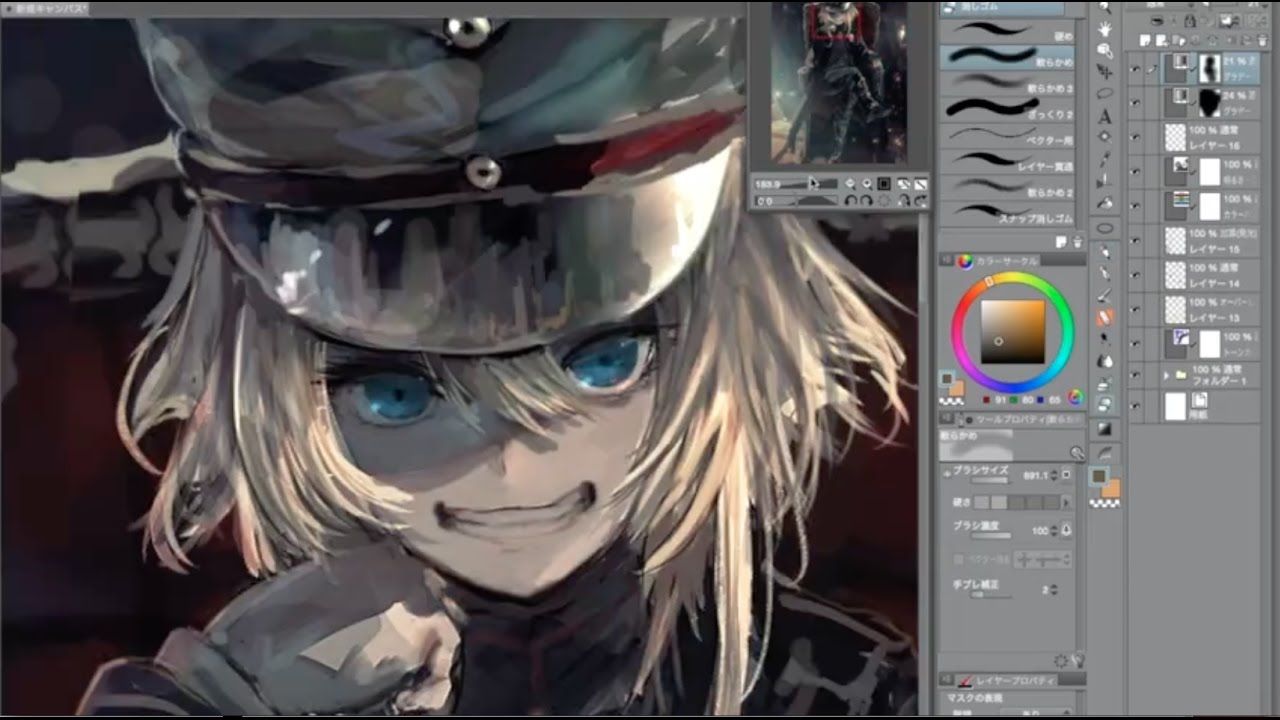
Task: Hide layer レイヤー 16 via eye icon
Action: click(x=1135, y=137)
